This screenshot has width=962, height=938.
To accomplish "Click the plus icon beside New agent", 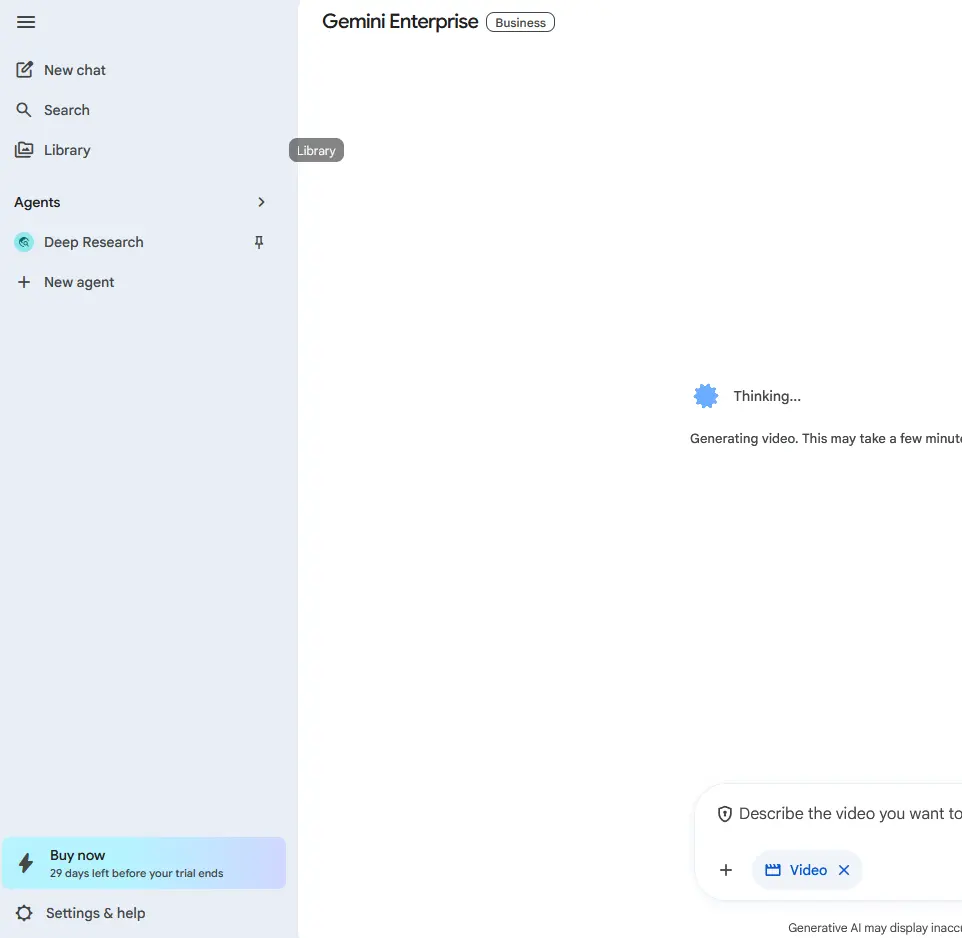I will coord(24,282).
